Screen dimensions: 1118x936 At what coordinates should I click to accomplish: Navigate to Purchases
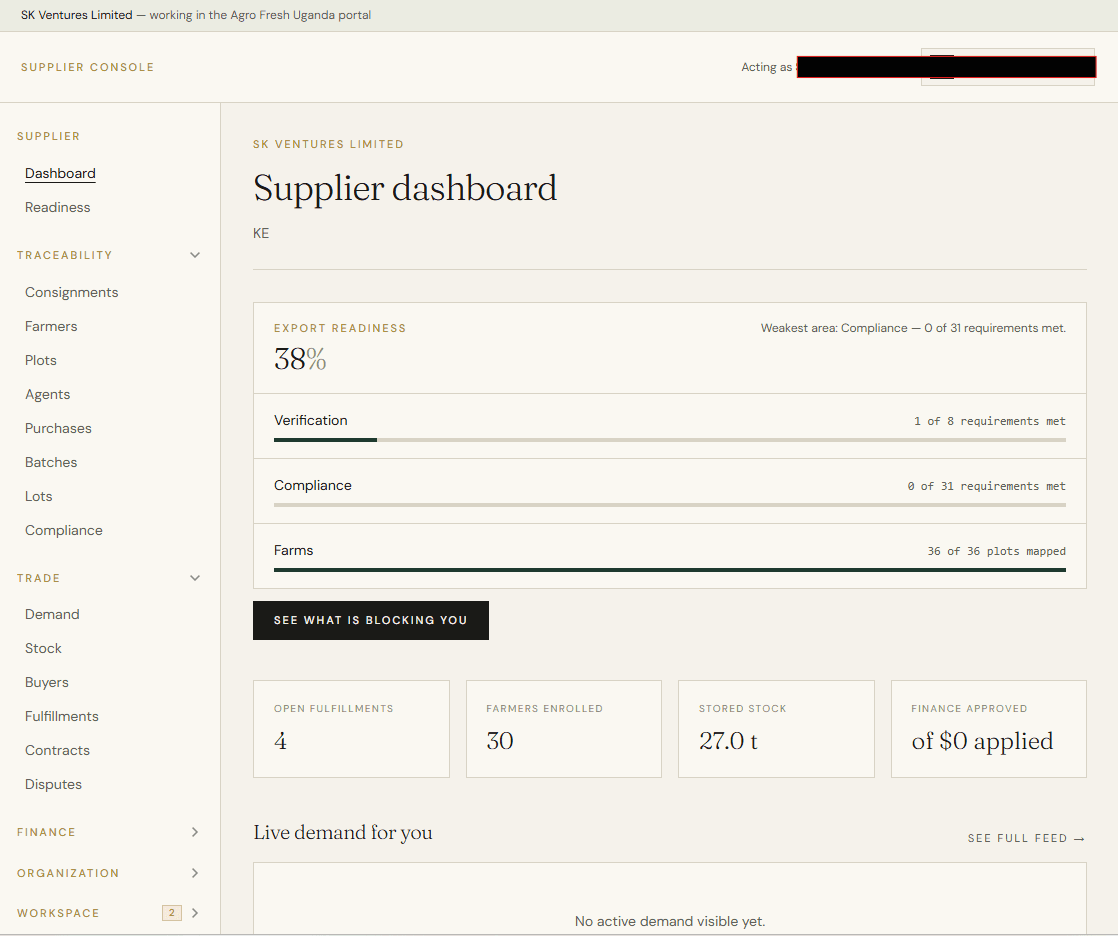(58, 428)
